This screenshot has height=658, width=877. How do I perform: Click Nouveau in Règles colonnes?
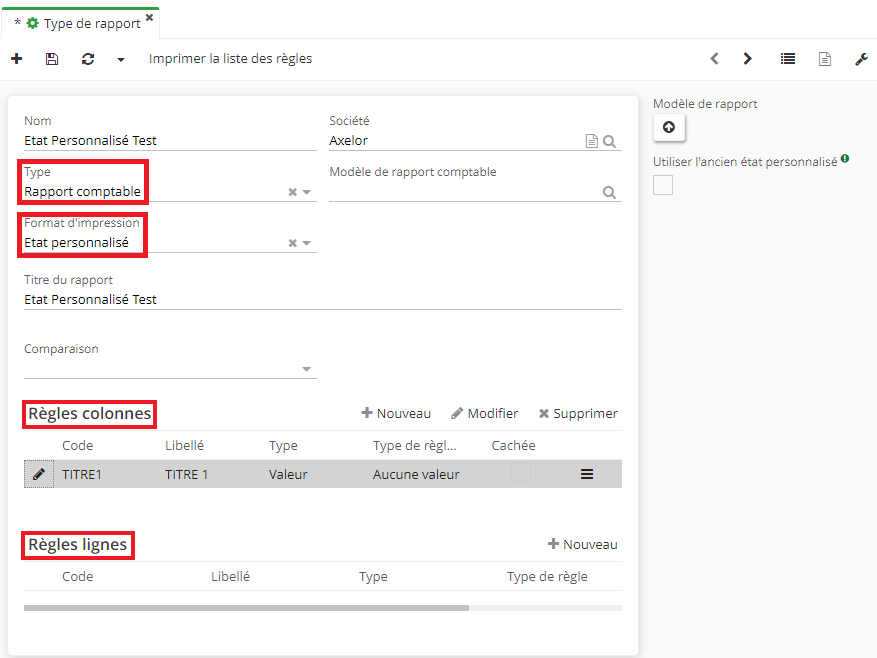point(396,413)
